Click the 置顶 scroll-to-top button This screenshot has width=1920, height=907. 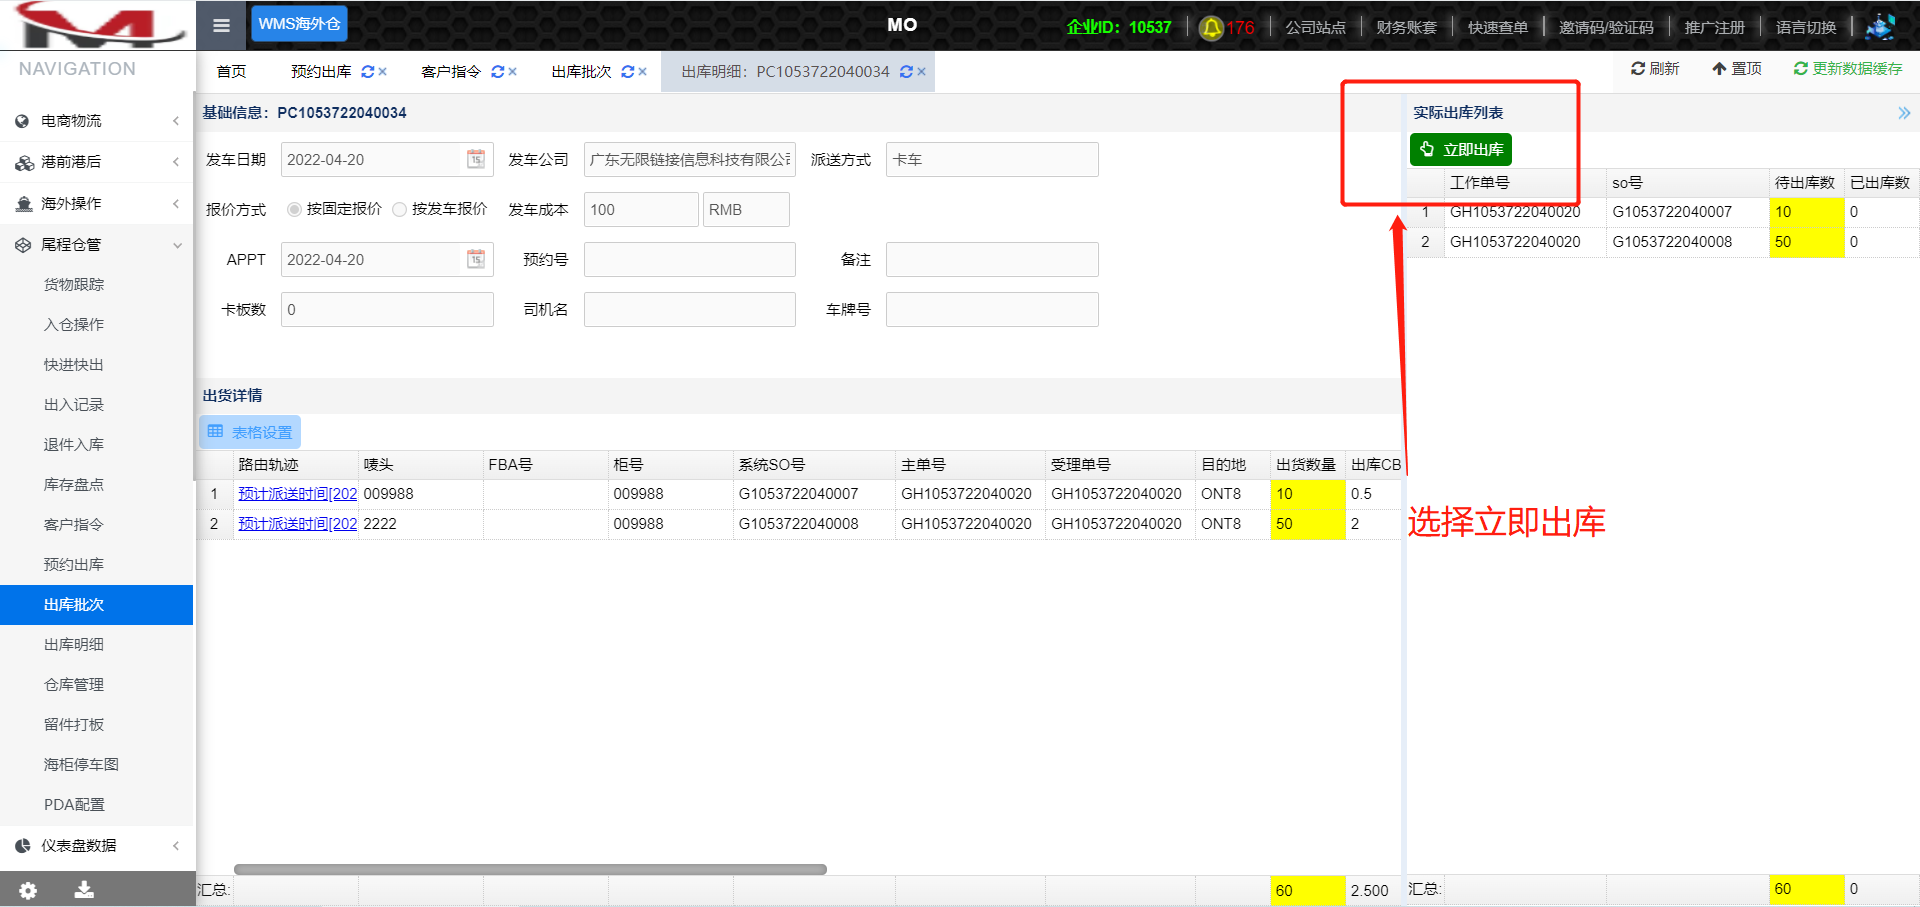coord(1737,69)
